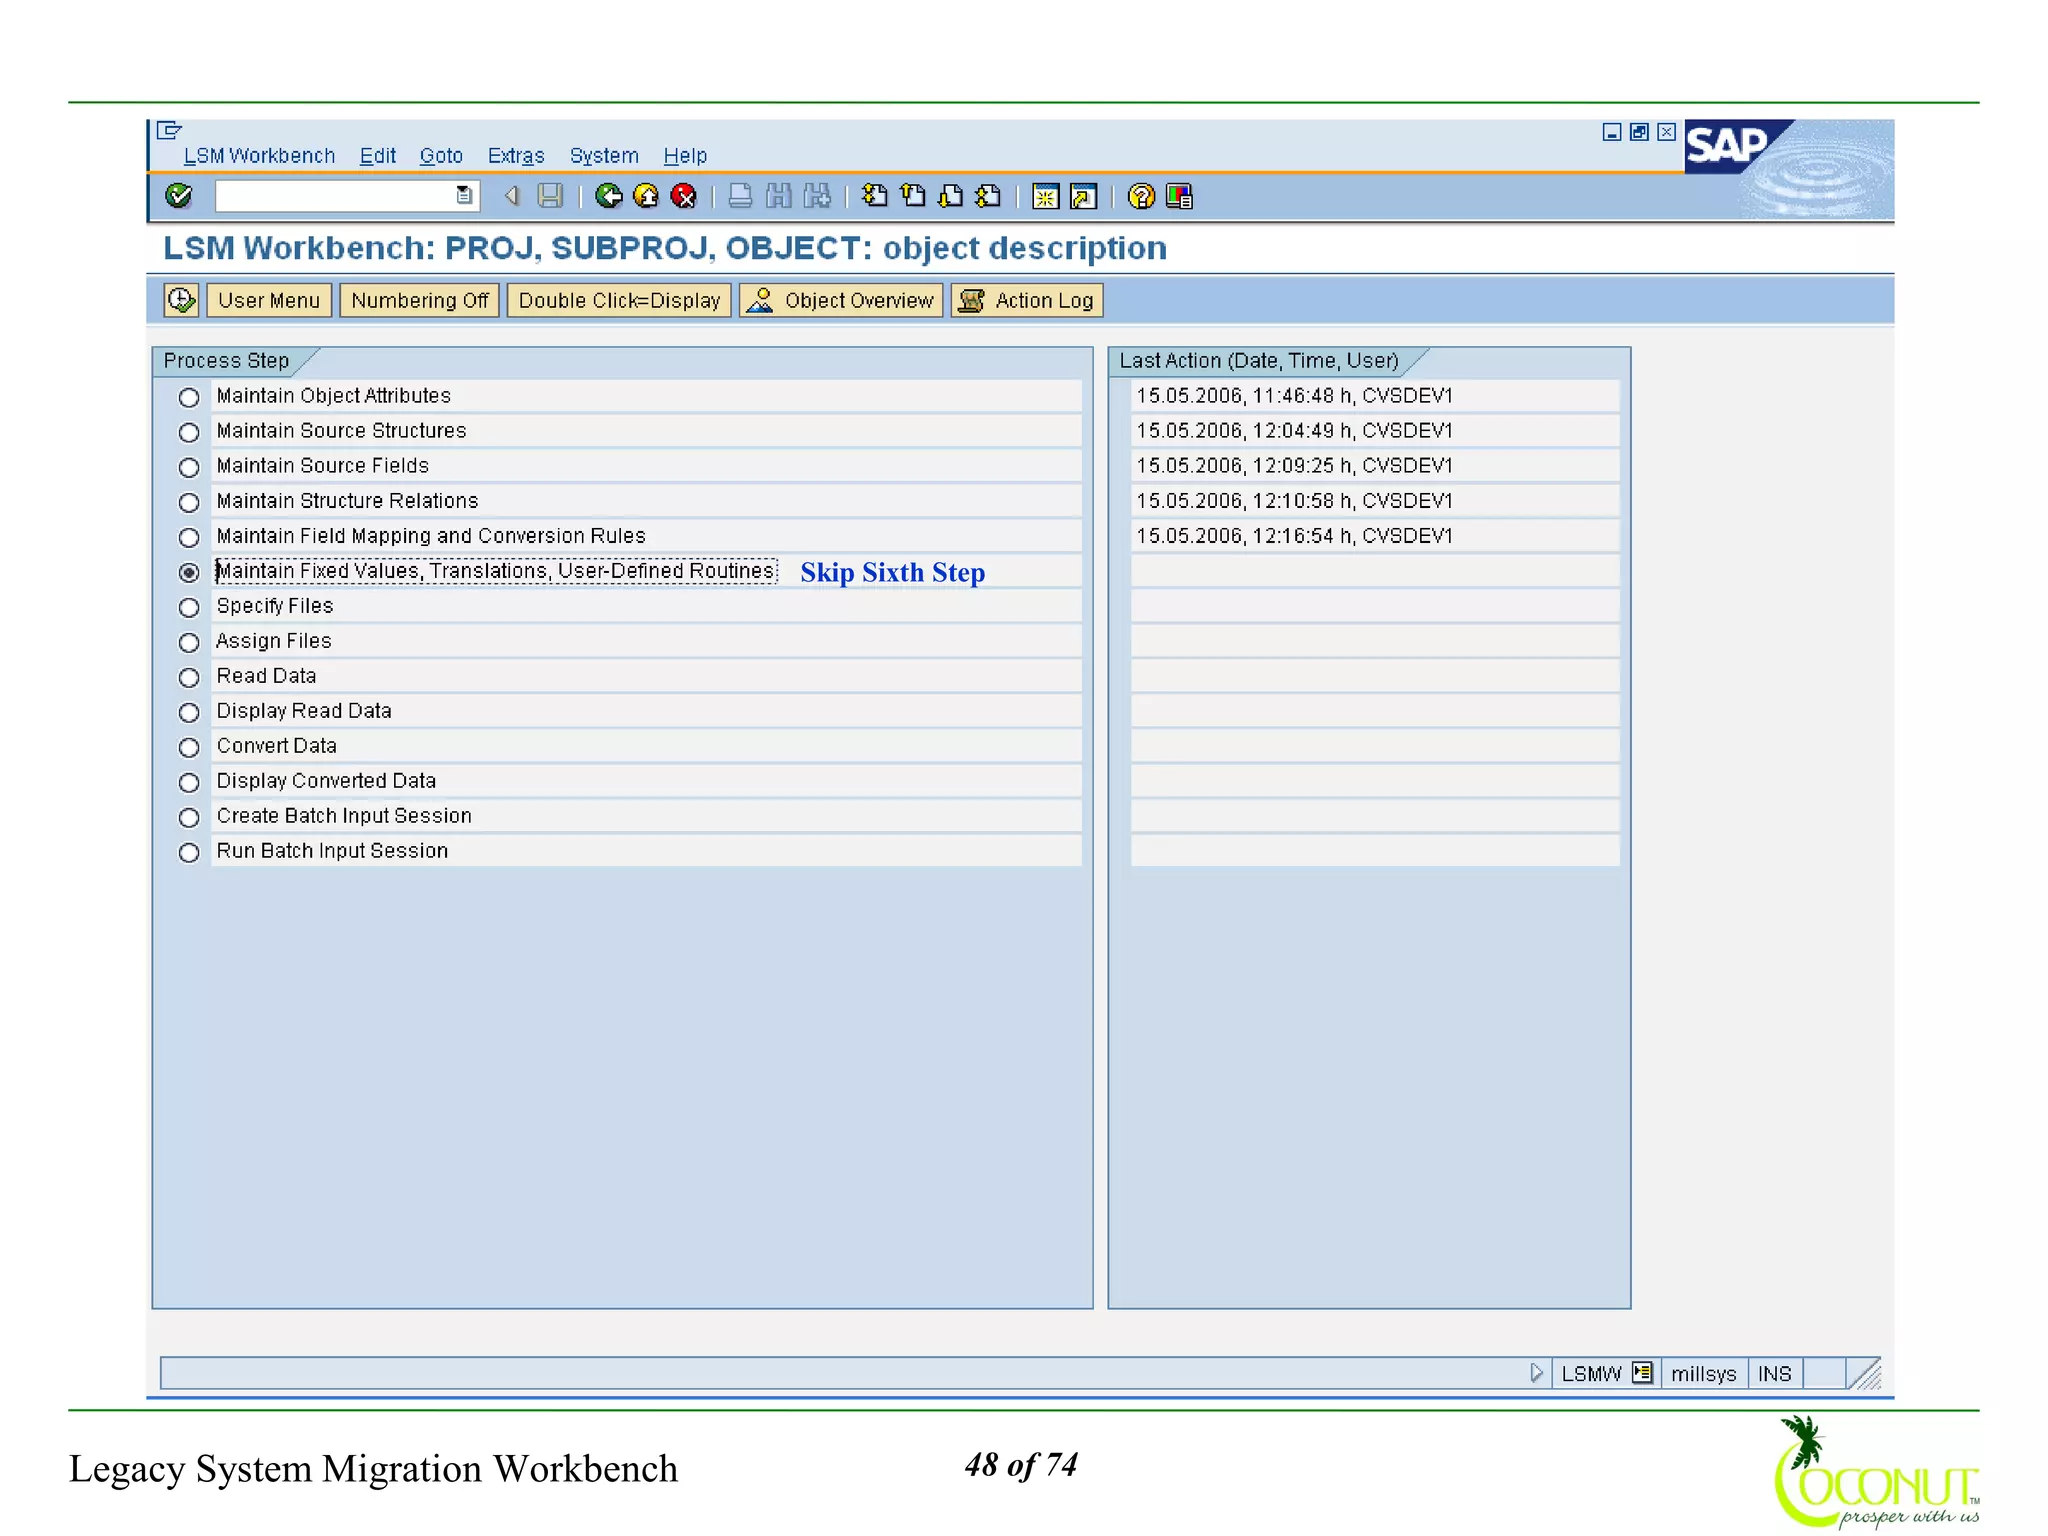Open the System menu
Viewport: 2048px width, 1536px height.
604,156
